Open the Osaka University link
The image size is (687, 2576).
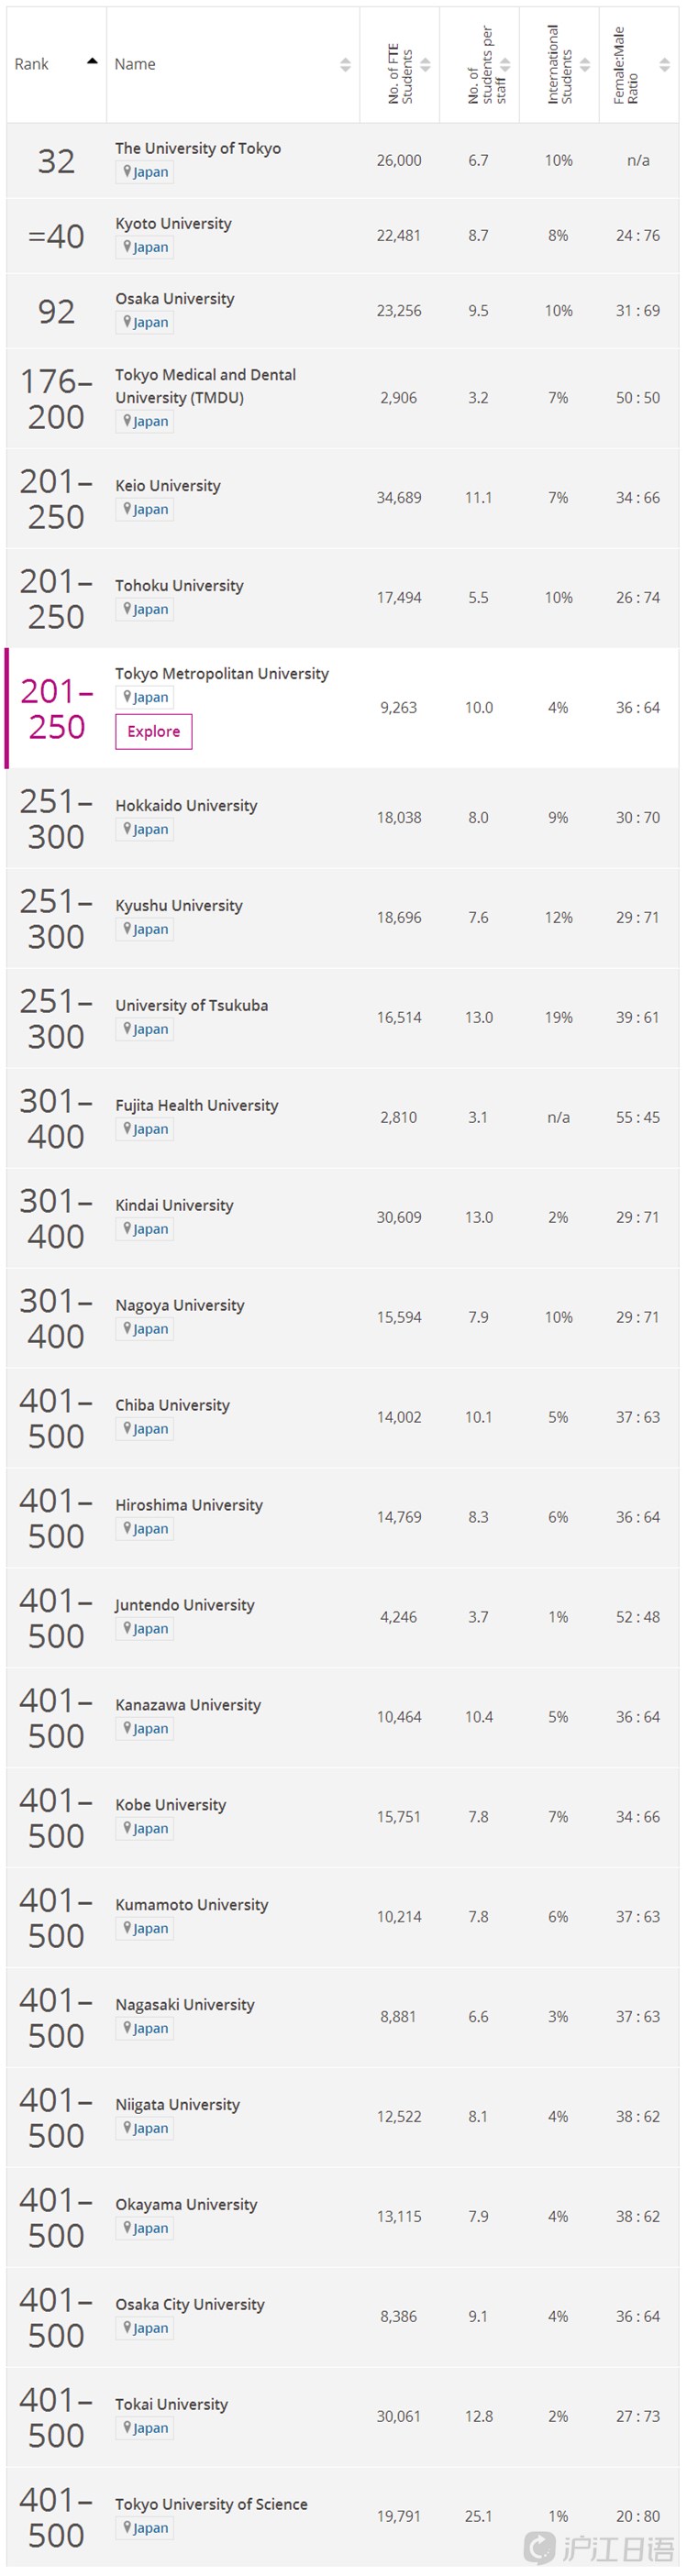[x=175, y=298]
